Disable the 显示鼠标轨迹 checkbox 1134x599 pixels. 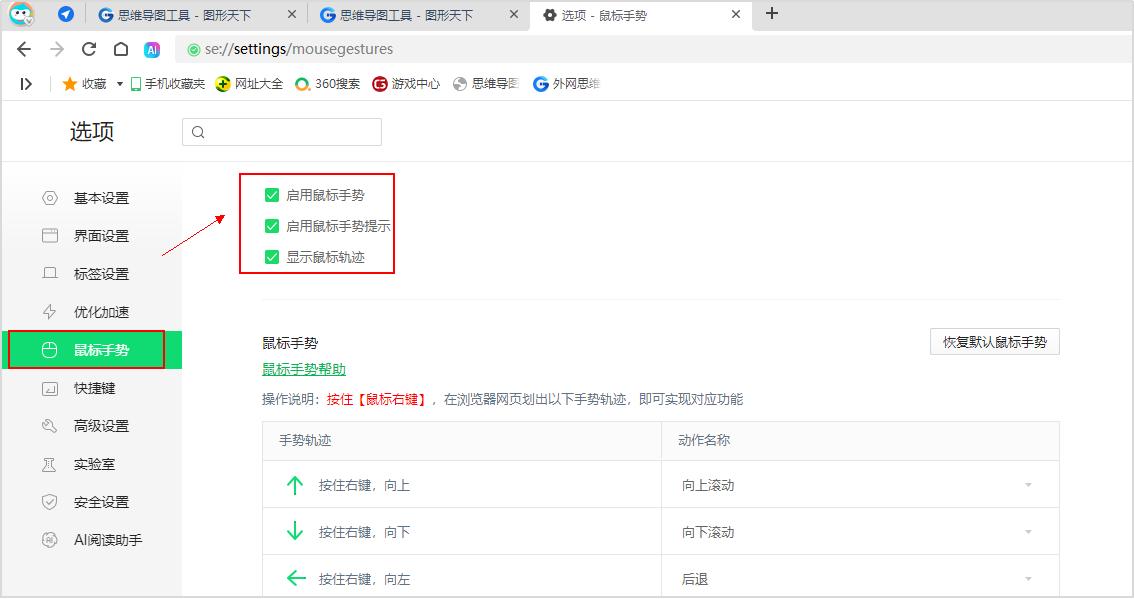pos(272,257)
